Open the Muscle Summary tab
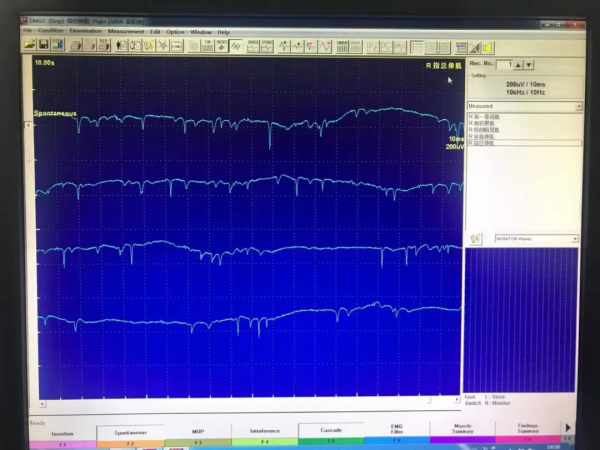600x450 pixels. [462, 435]
